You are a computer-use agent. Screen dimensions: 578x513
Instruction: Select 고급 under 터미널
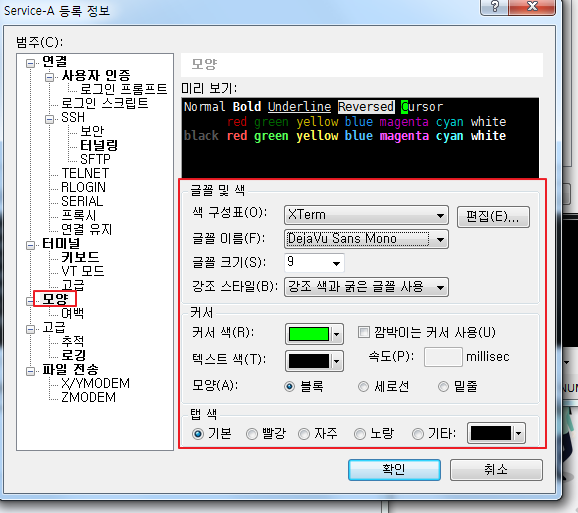pyautogui.click(x=73, y=285)
